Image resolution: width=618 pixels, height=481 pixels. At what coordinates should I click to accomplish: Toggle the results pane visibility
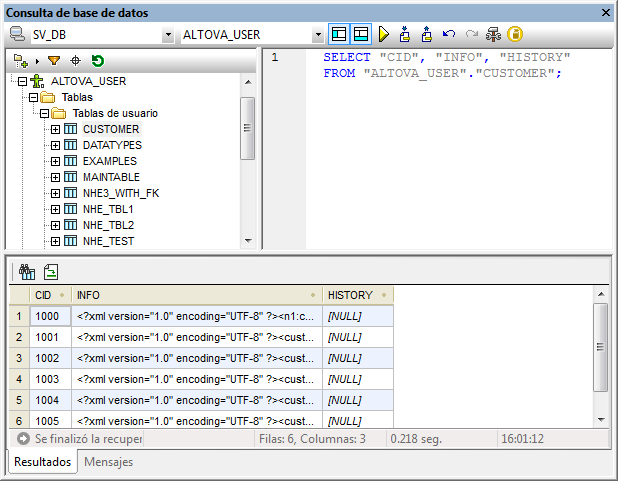pyautogui.click(x=361, y=34)
